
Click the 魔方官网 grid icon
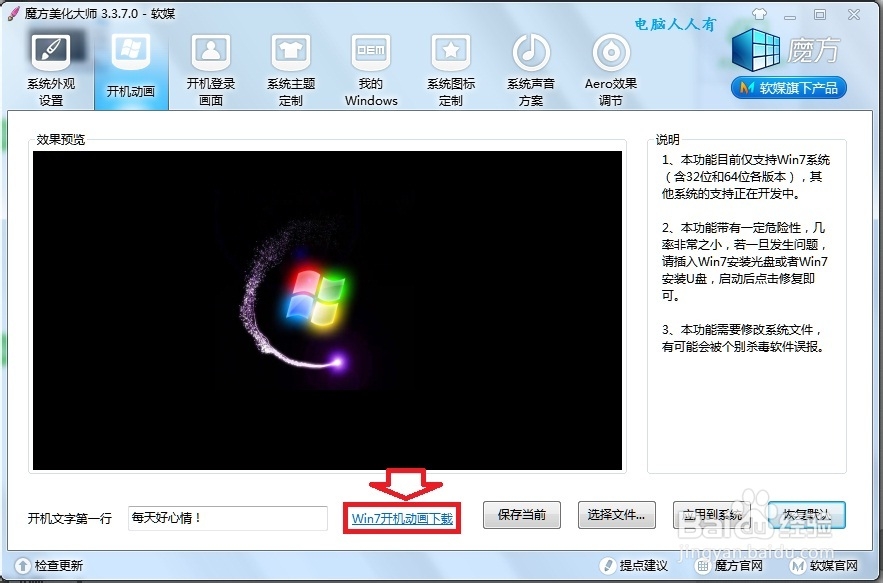click(x=702, y=566)
